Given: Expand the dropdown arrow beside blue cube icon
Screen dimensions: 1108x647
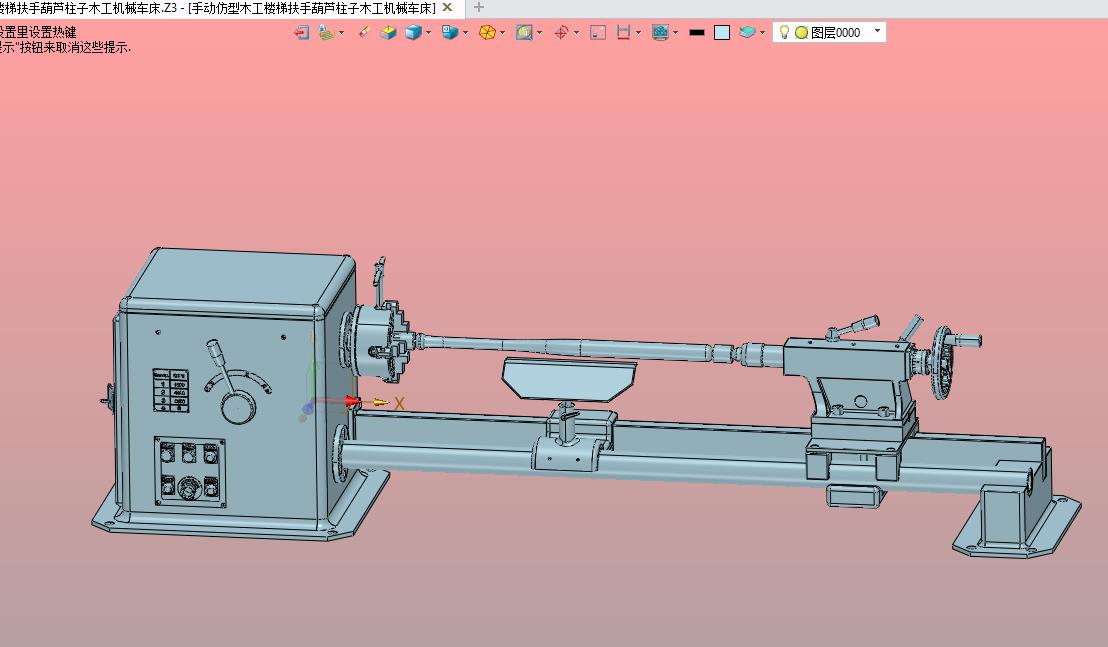Looking at the screenshot, I should tap(428, 32).
